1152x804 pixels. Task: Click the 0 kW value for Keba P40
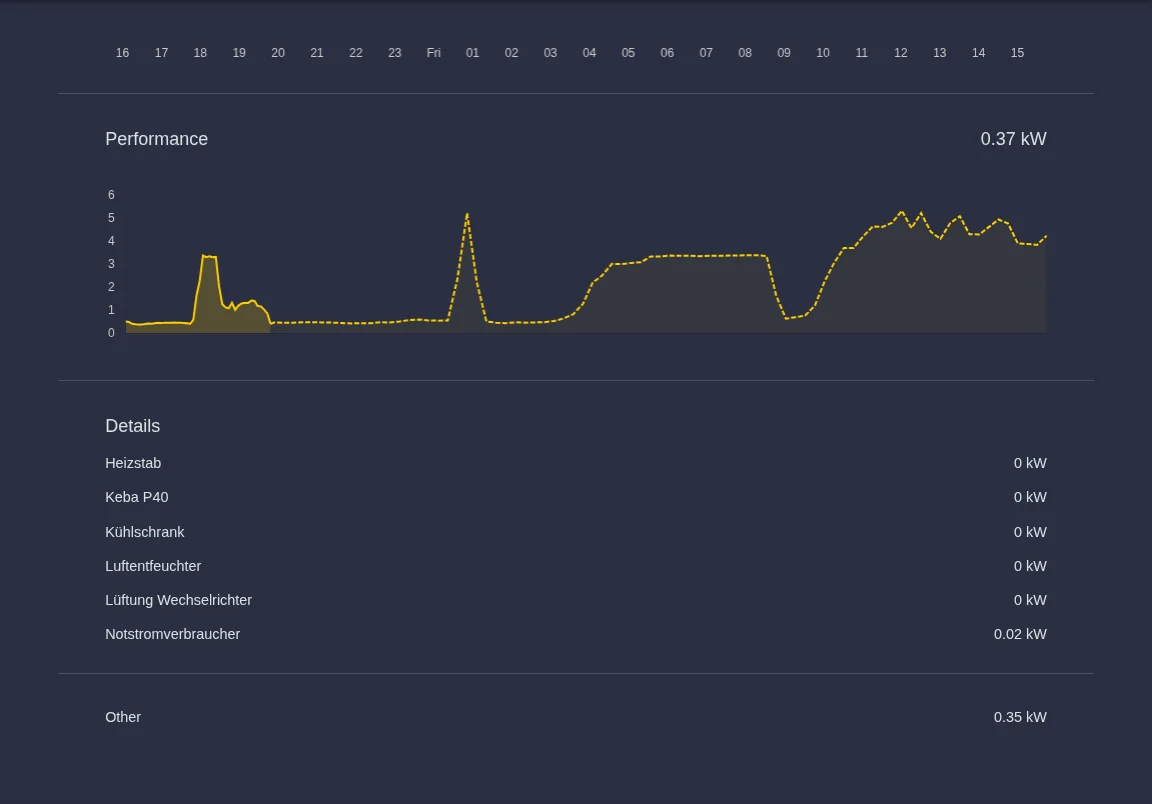coord(1030,498)
